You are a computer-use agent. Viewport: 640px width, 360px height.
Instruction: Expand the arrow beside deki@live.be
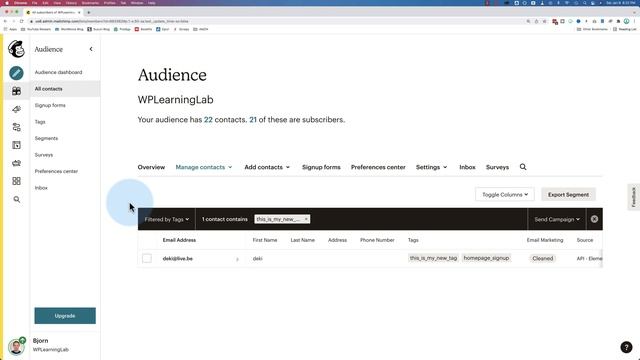[x=237, y=259]
